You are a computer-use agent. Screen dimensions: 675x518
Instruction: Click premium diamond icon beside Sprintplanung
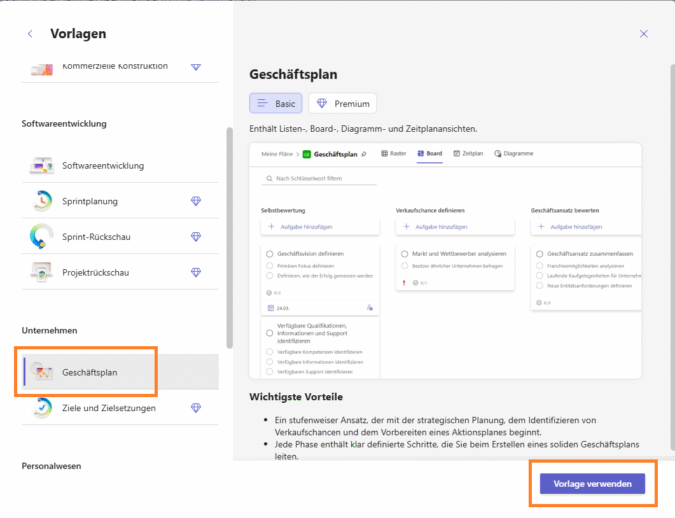[x=196, y=201]
